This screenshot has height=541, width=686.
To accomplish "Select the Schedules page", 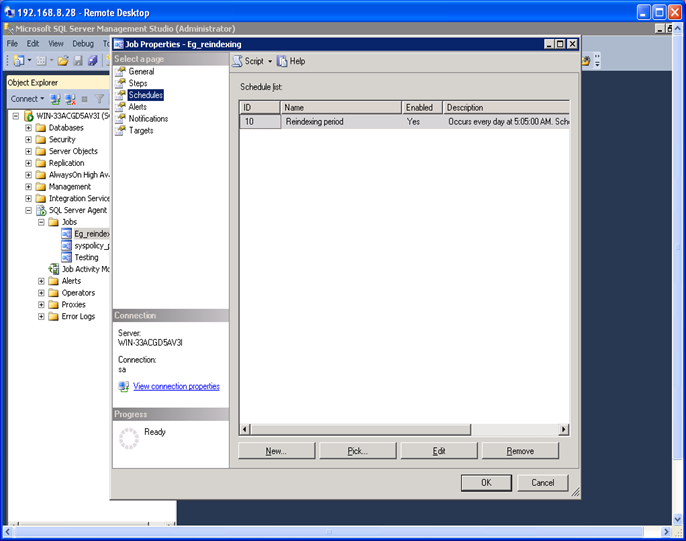I will 146,95.
